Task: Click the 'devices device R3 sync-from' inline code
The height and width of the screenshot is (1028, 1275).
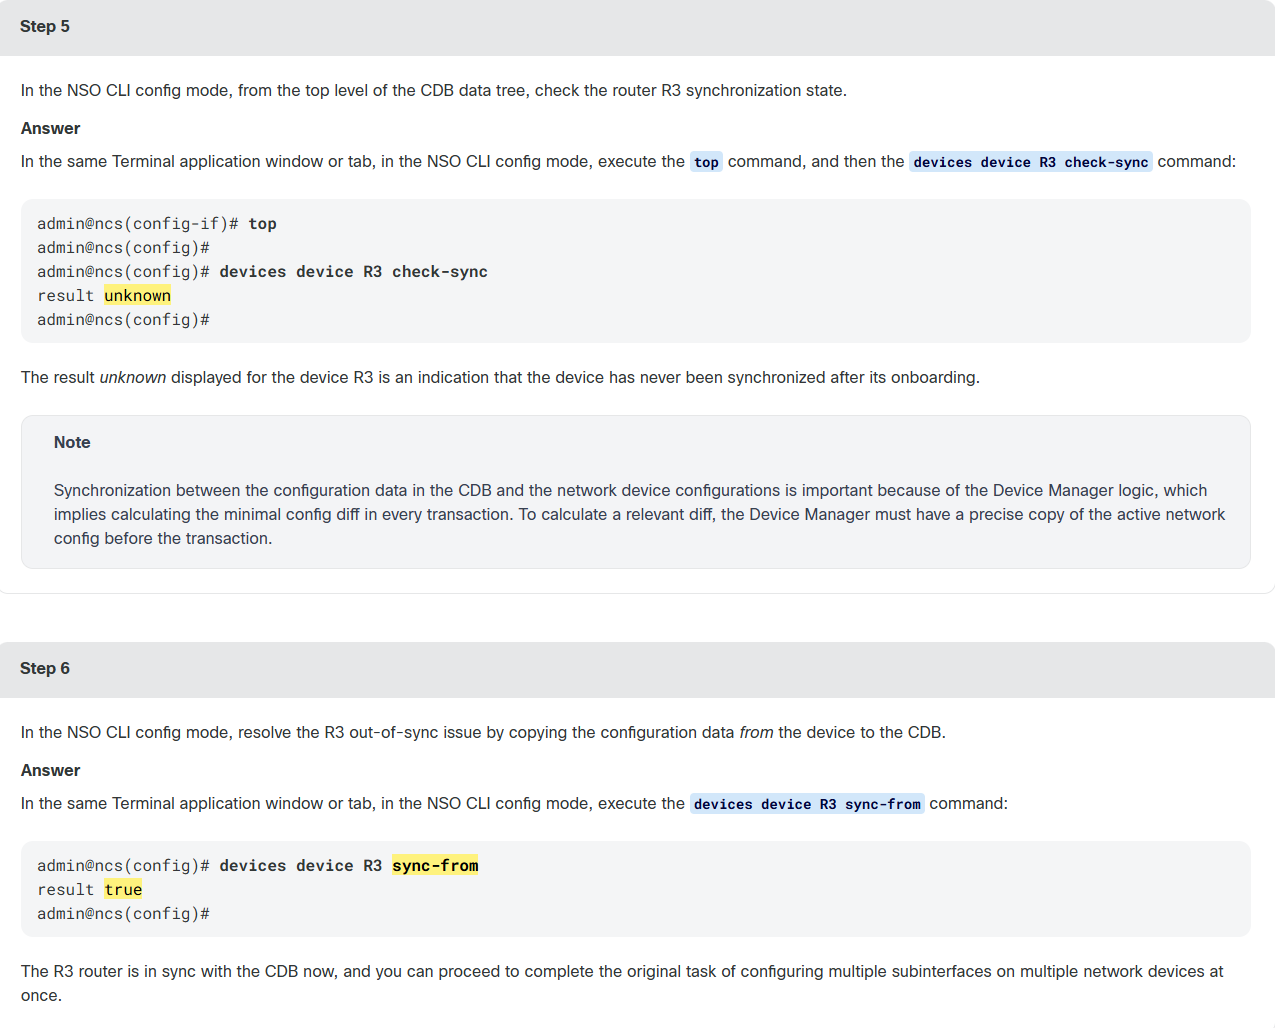Action: (807, 804)
